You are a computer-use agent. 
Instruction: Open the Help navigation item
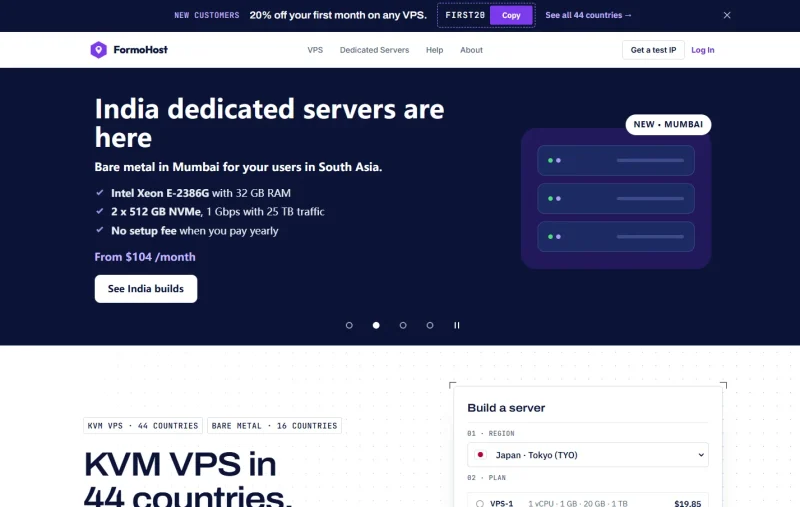coord(435,50)
